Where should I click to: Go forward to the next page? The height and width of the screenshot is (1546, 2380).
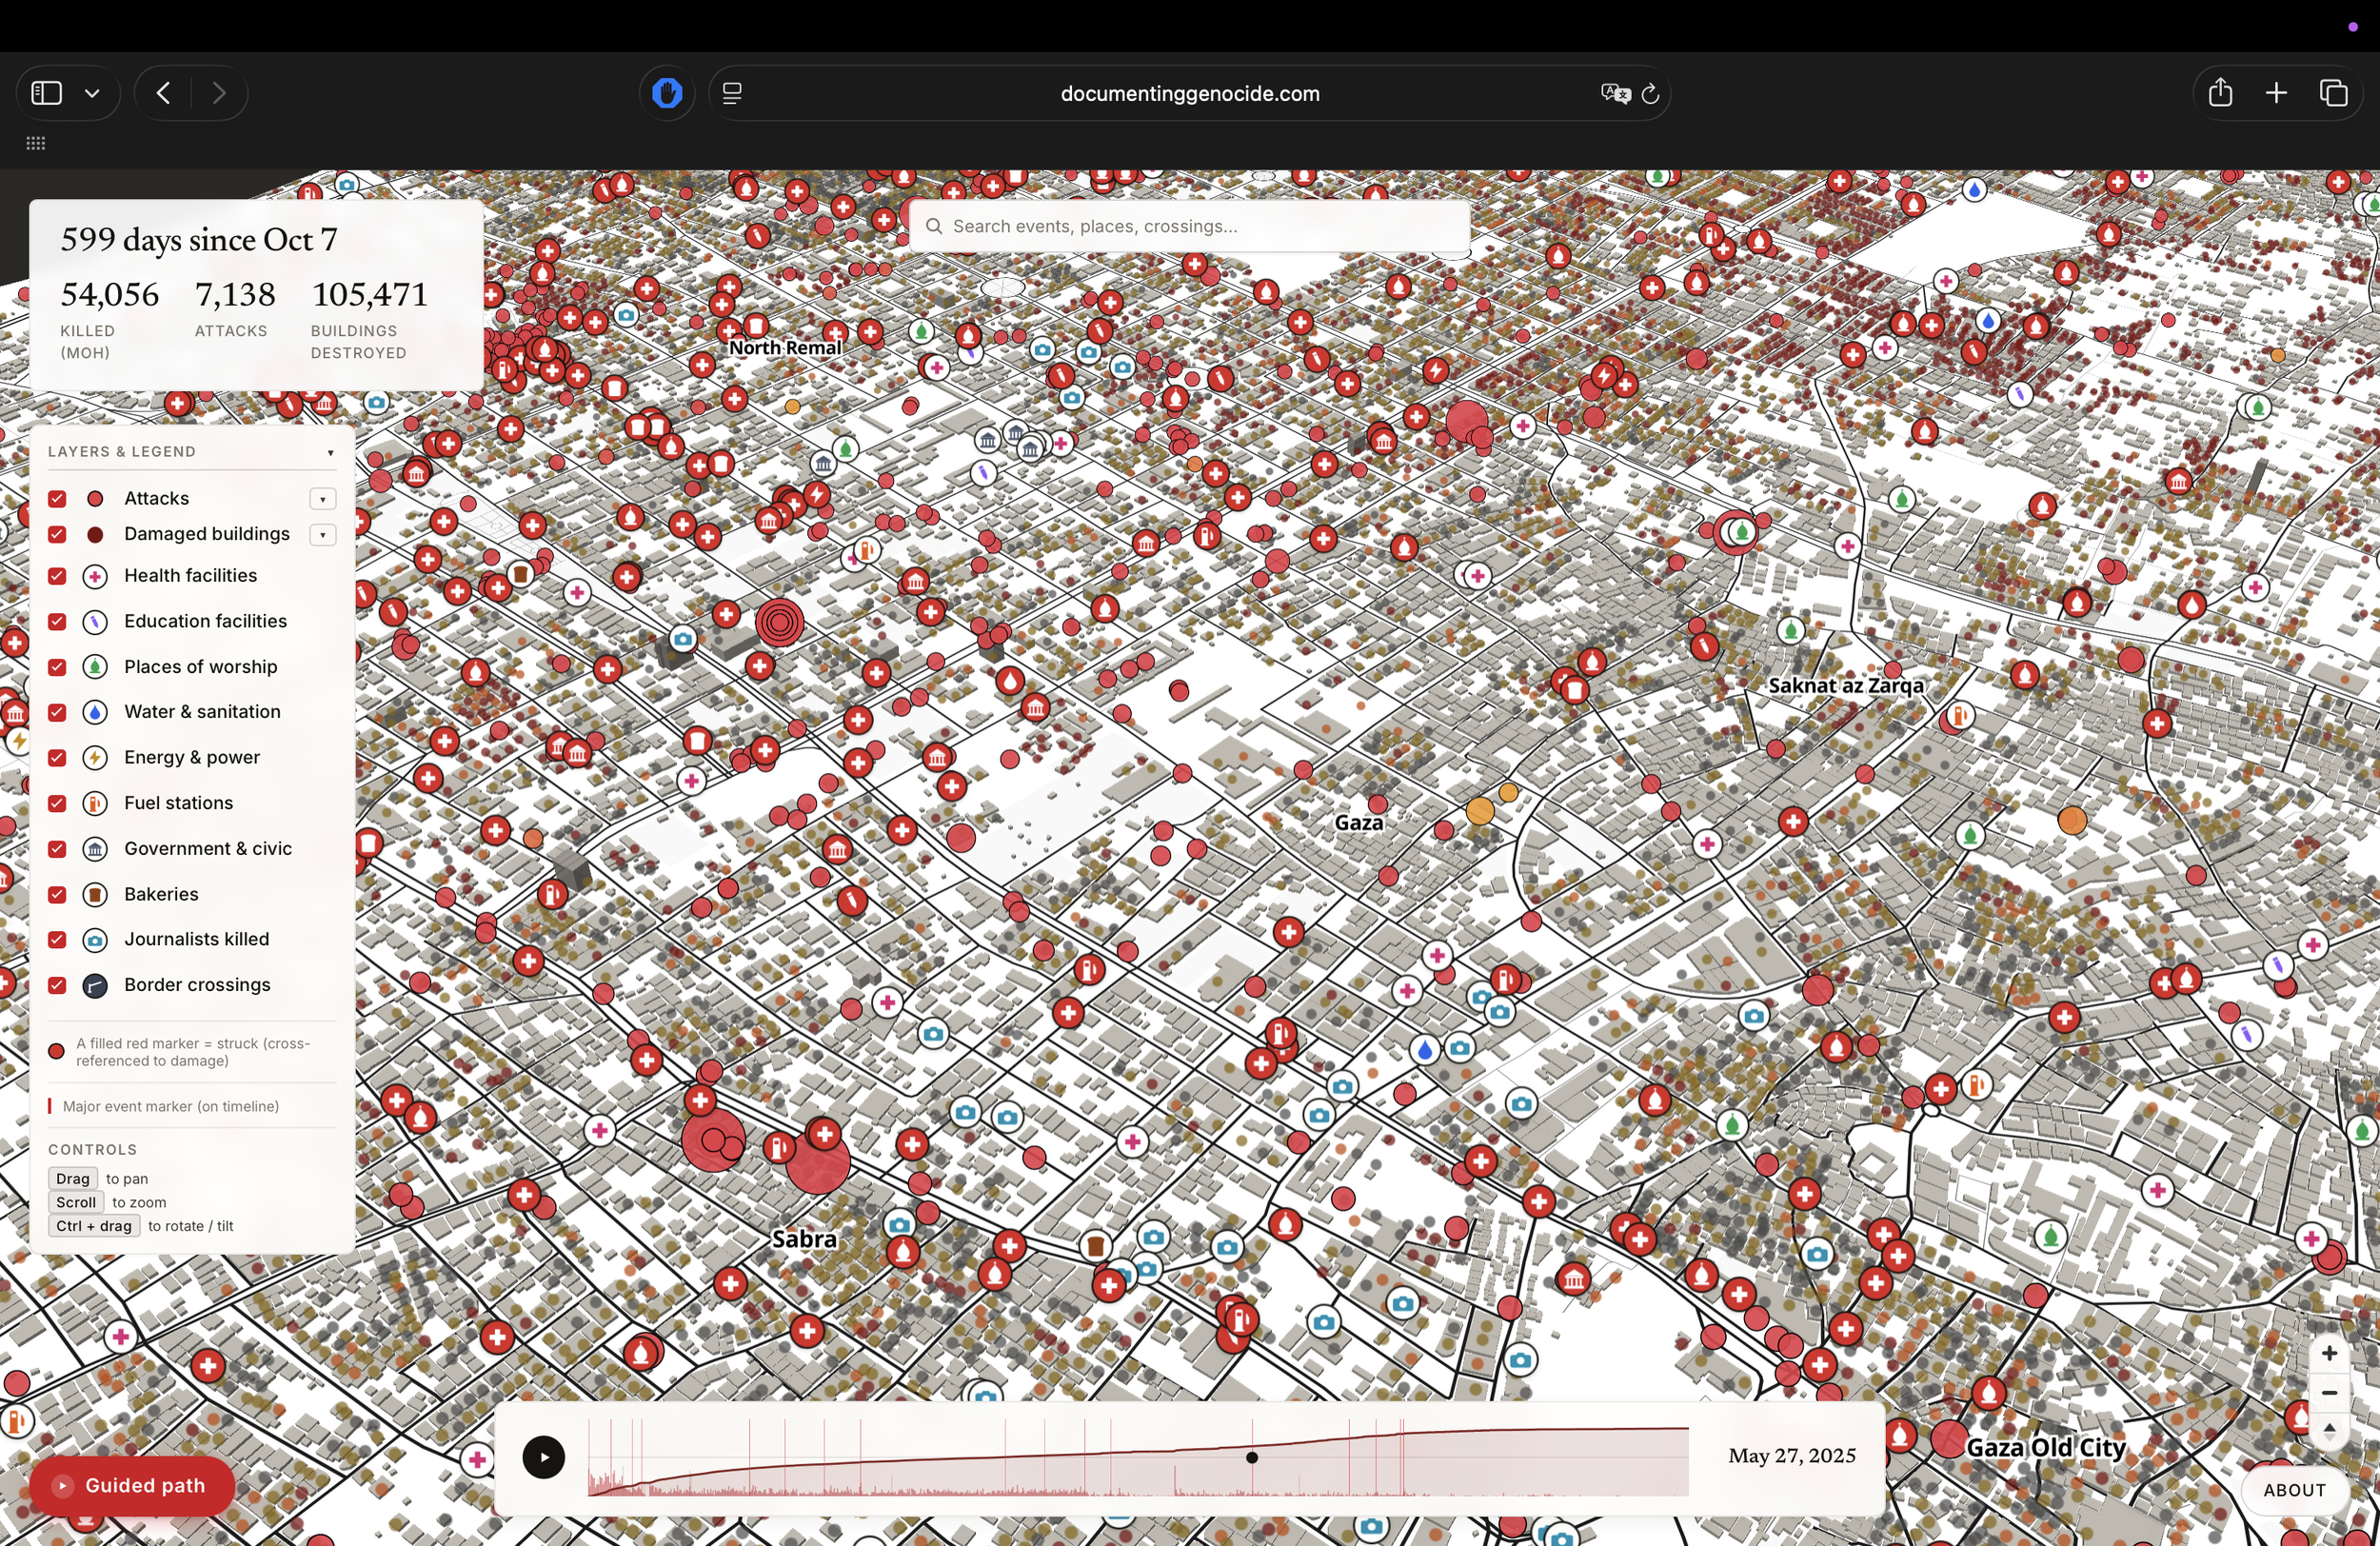pos(219,93)
